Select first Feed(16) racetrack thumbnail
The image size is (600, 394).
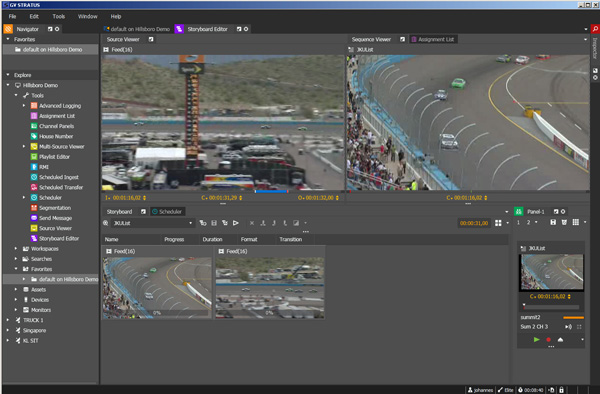point(157,288)
